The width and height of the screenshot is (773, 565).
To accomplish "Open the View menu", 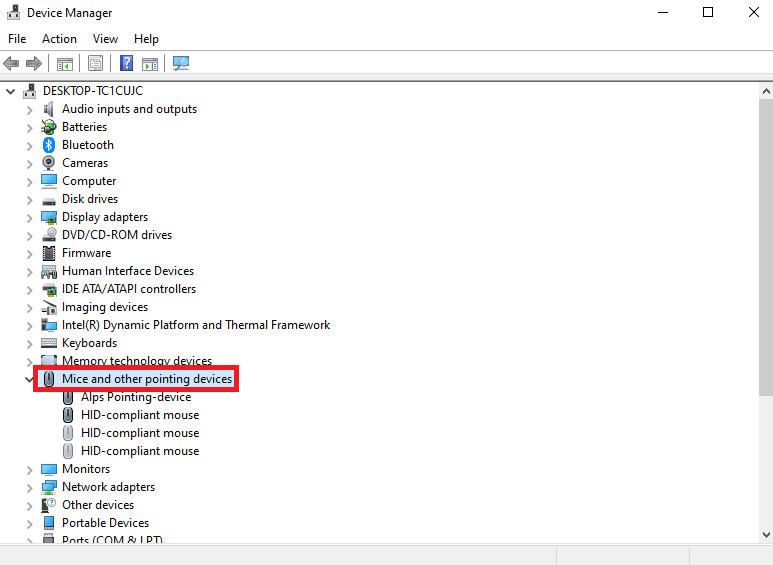I will 105,39.
